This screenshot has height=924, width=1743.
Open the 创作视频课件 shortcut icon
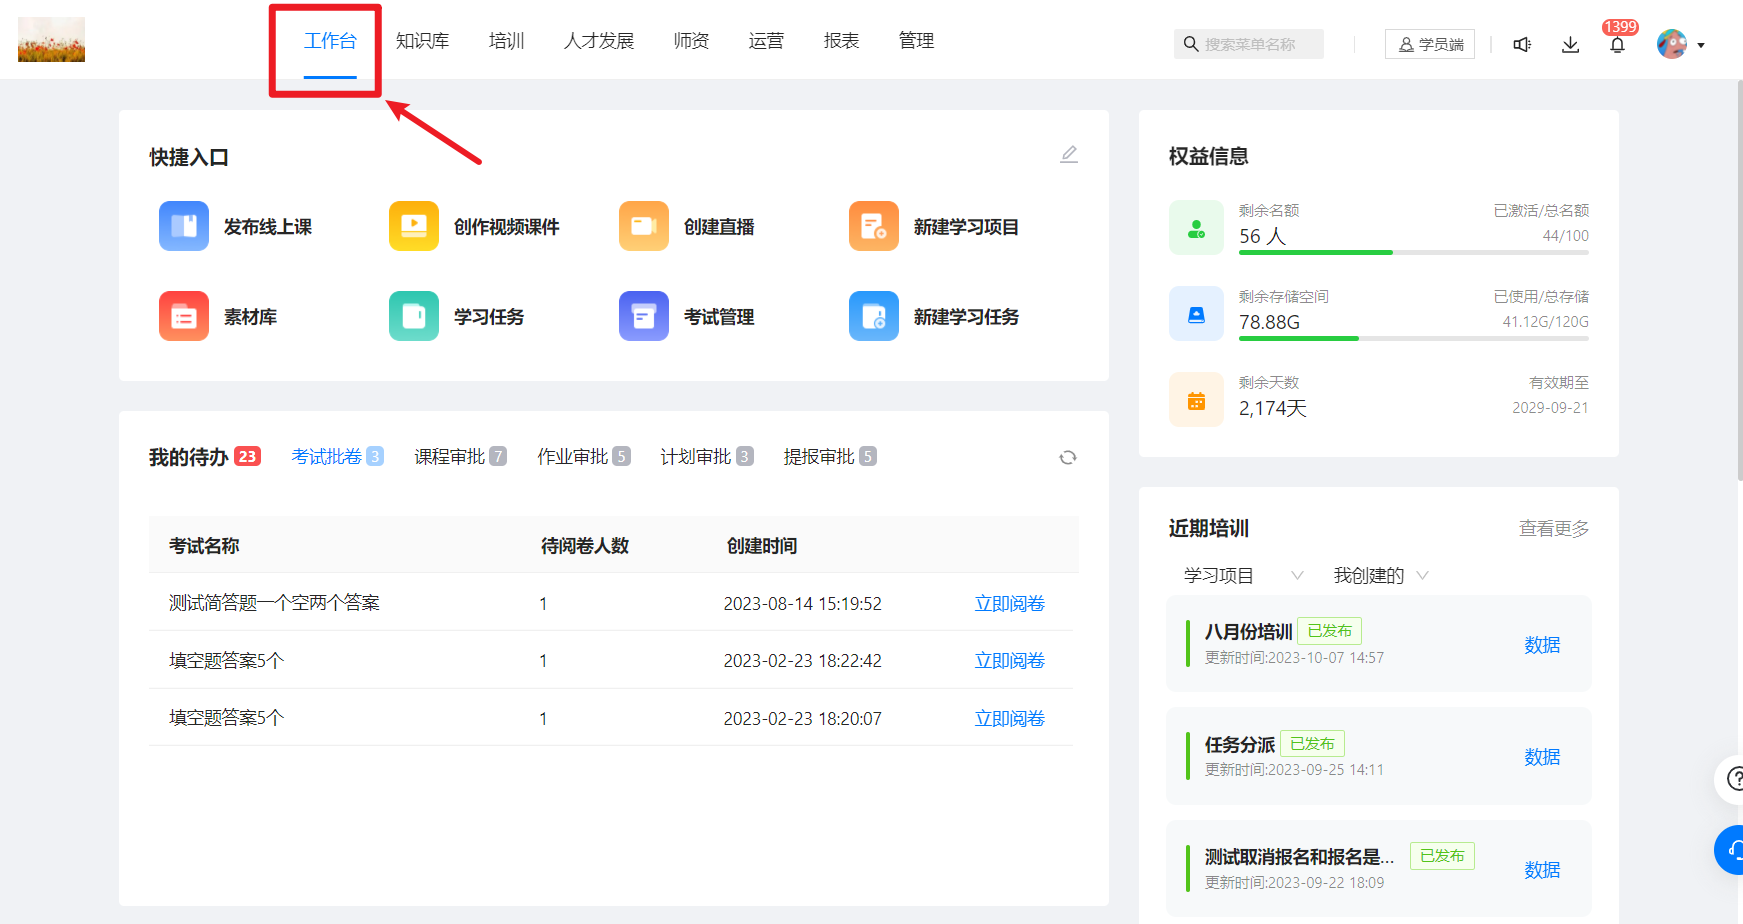[x=414, y=226]
